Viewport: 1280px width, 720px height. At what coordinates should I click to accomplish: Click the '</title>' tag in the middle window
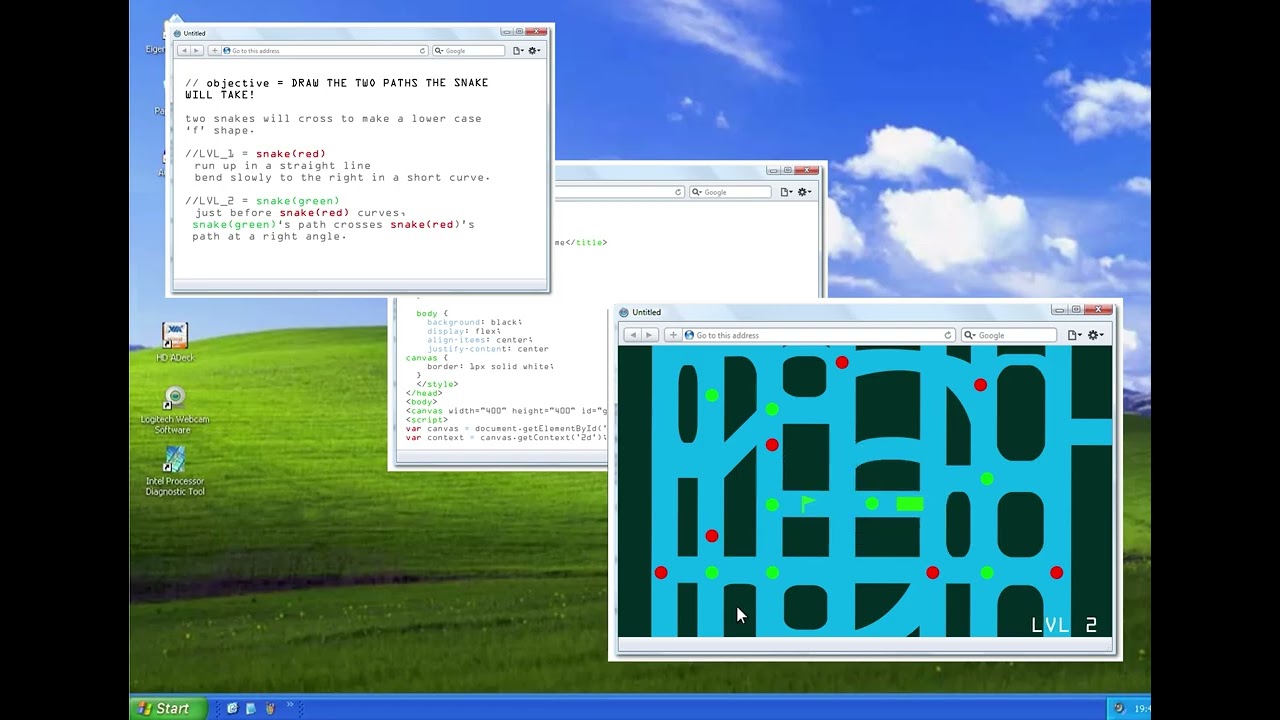pyautogui.click(x=586, y=242)
